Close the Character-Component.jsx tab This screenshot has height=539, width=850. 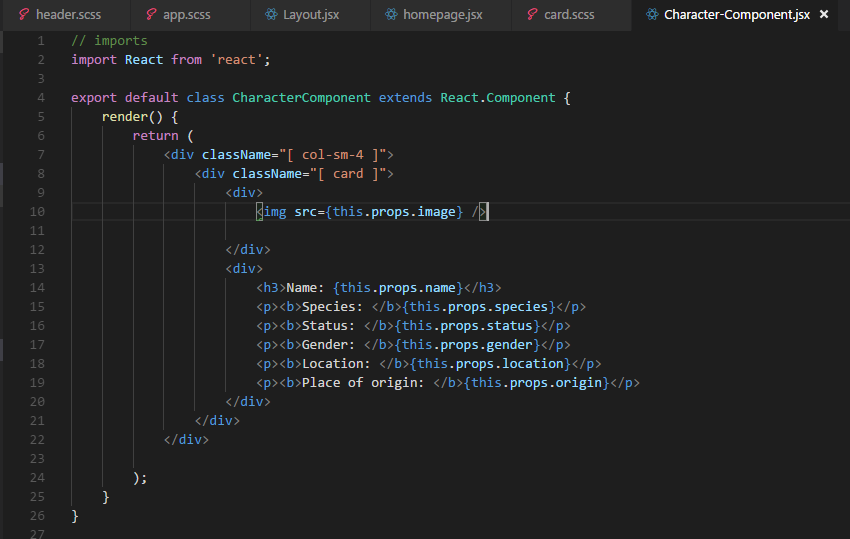[824, 15]
